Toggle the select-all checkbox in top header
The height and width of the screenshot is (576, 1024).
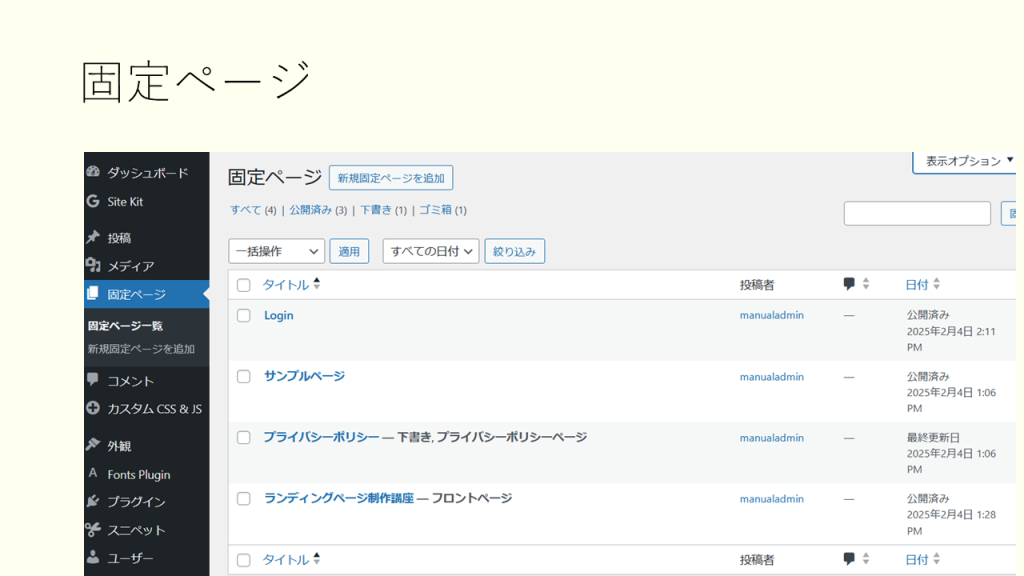tap(243, 285)
